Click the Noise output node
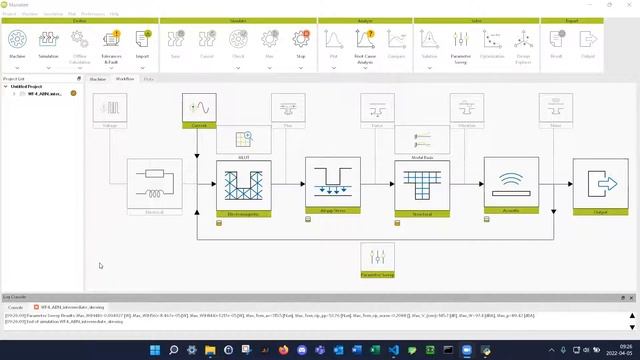This screenshot has height=360, width=640. [x=556, y=111]
